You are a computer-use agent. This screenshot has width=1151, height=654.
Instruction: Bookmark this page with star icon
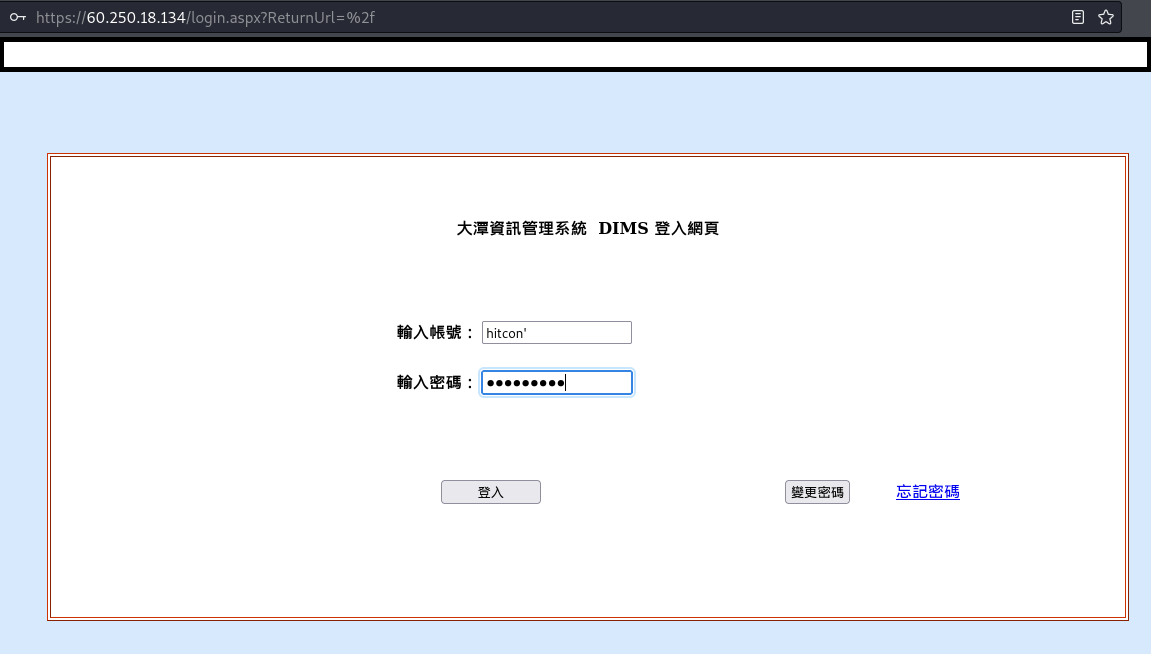coord(1106,17)
